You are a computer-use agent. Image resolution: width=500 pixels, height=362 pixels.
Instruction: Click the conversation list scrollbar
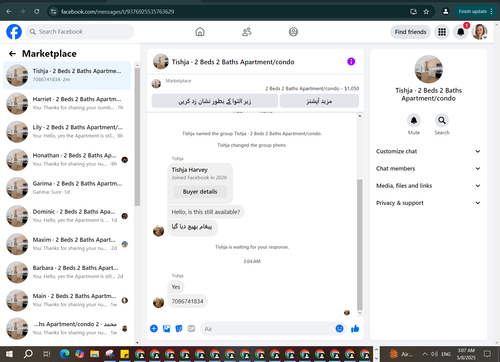[x=137, y=137]
